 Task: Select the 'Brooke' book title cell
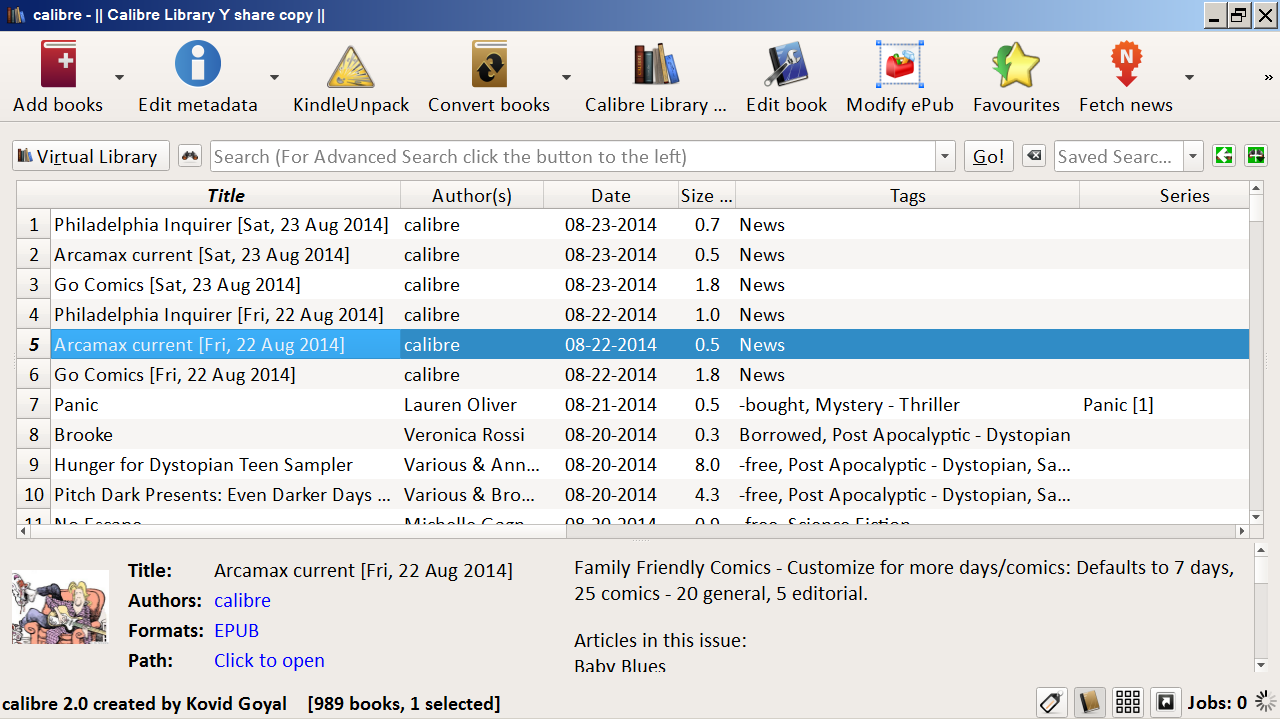click(x=226, y=435)
